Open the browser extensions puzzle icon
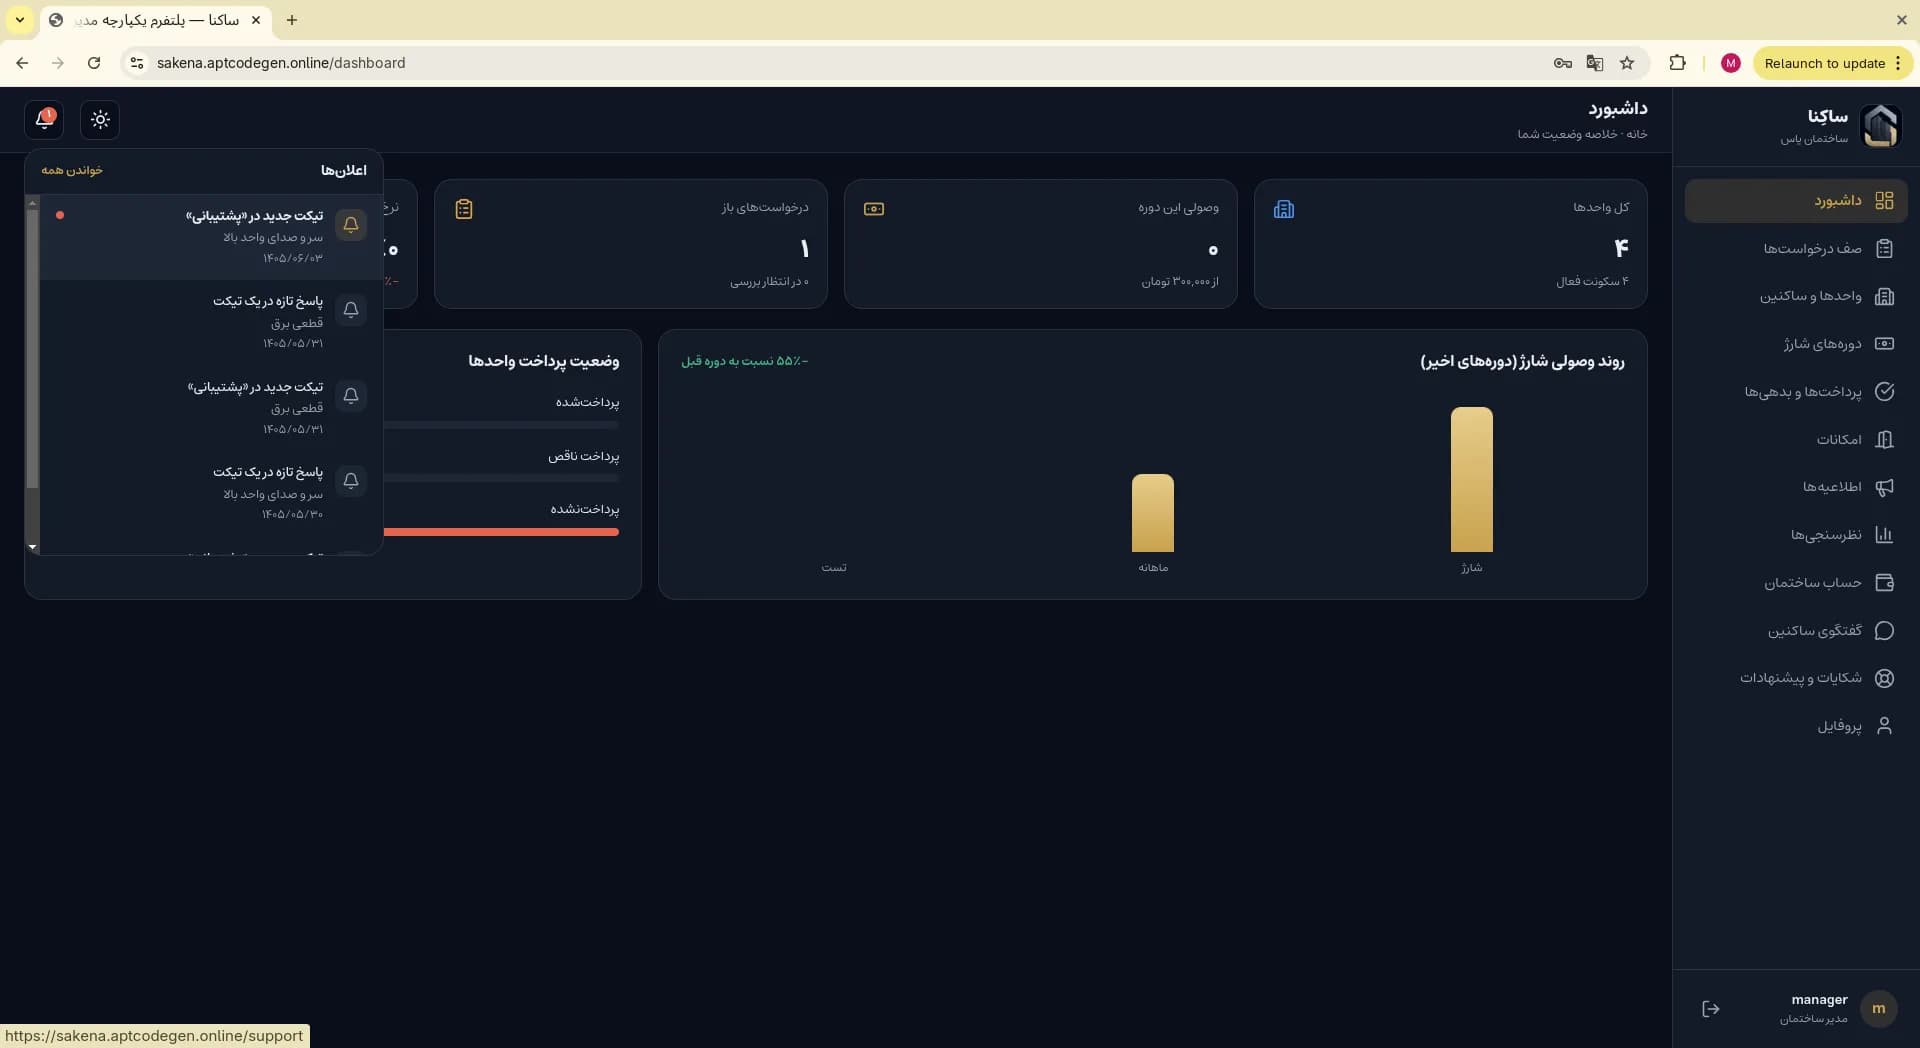The width and height of the screenshot is (1920, 1048). (x=1677, y=63)
